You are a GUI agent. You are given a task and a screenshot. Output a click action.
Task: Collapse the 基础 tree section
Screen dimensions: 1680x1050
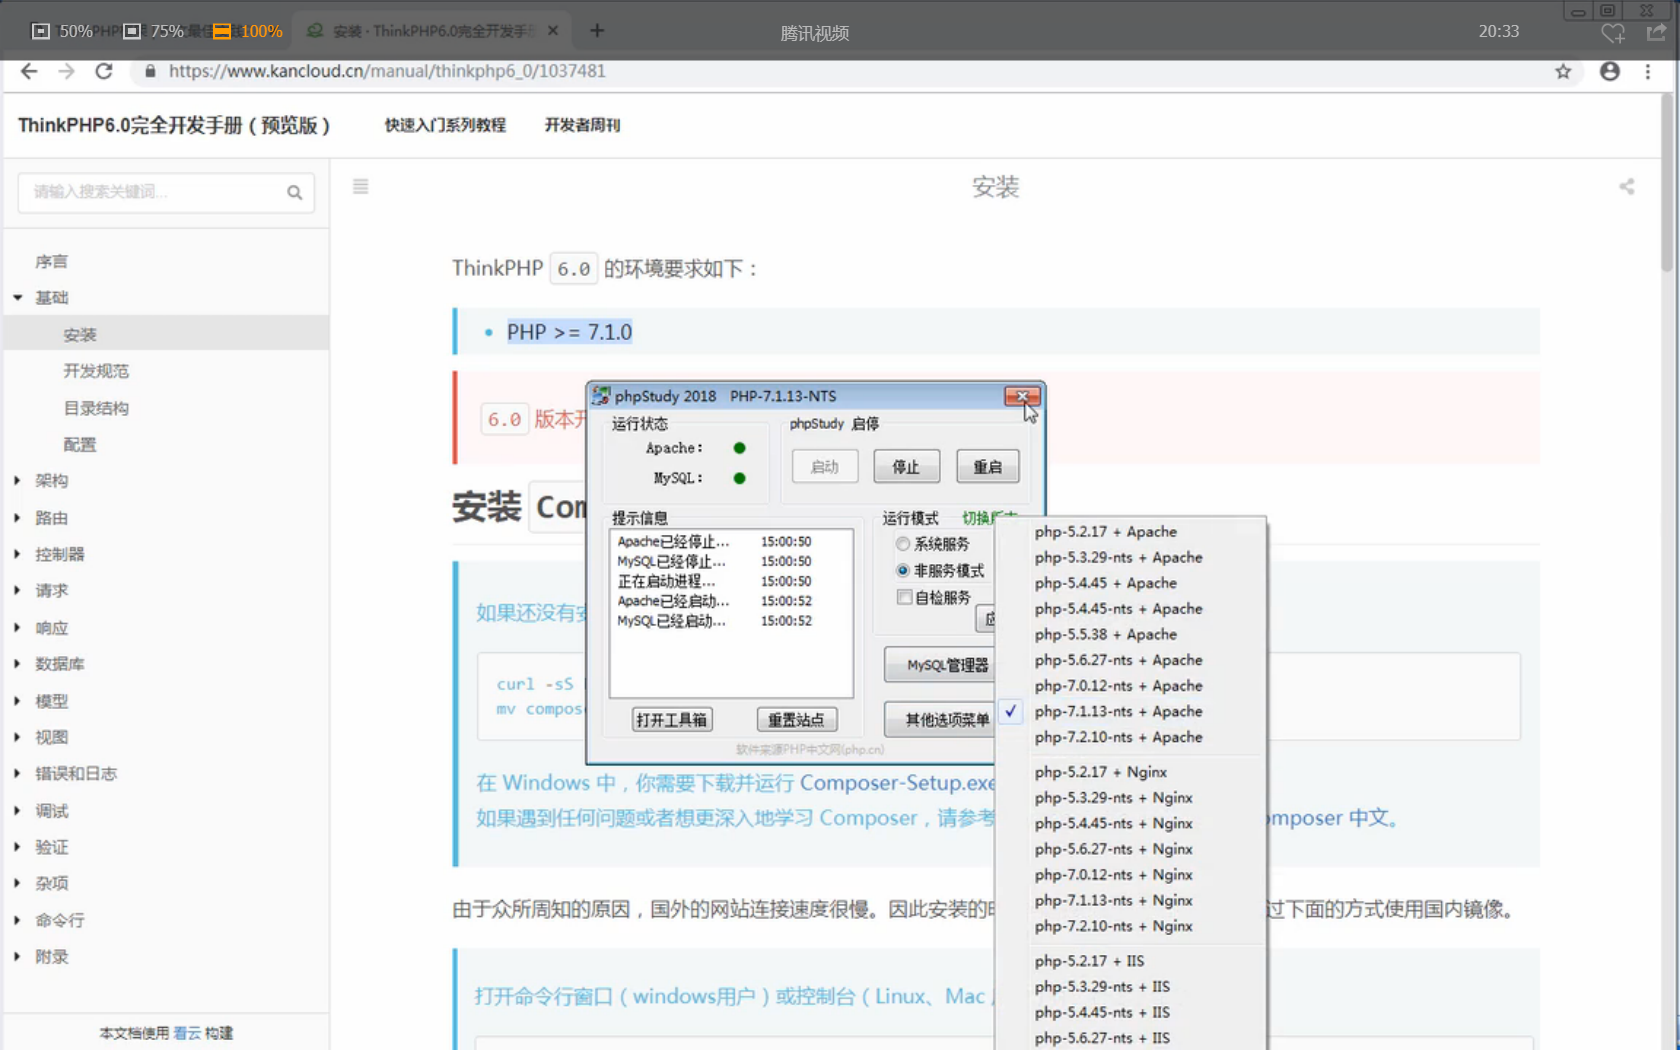(18, 297)
